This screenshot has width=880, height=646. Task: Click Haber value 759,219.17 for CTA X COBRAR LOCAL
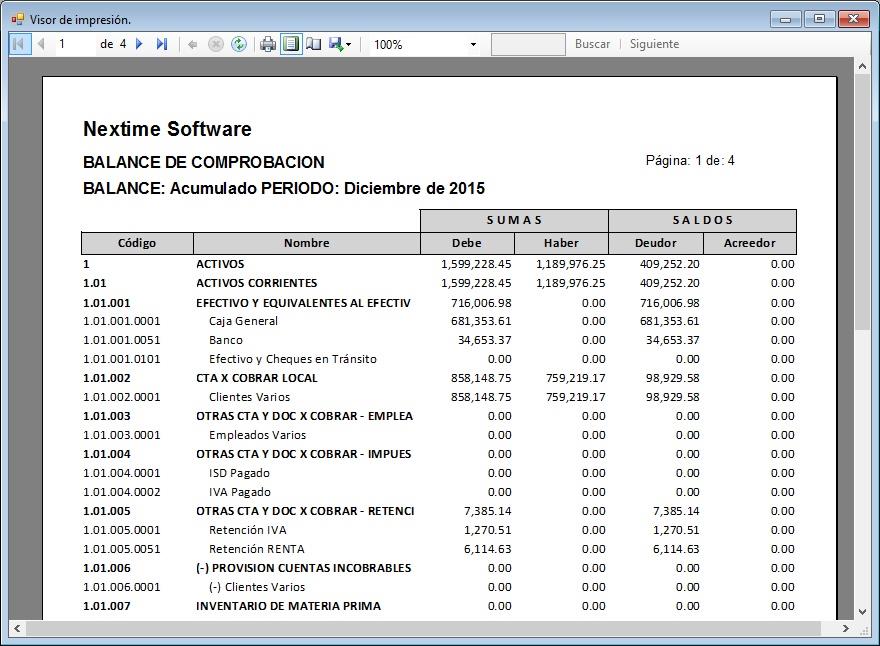(576, 378)
